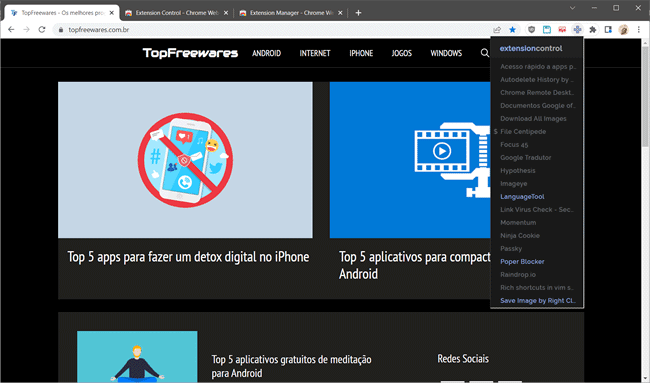Screen dimensions: 650x383
Task: Click the bookmark star icon
Action: pyautogui.click(x=512, y=29)
